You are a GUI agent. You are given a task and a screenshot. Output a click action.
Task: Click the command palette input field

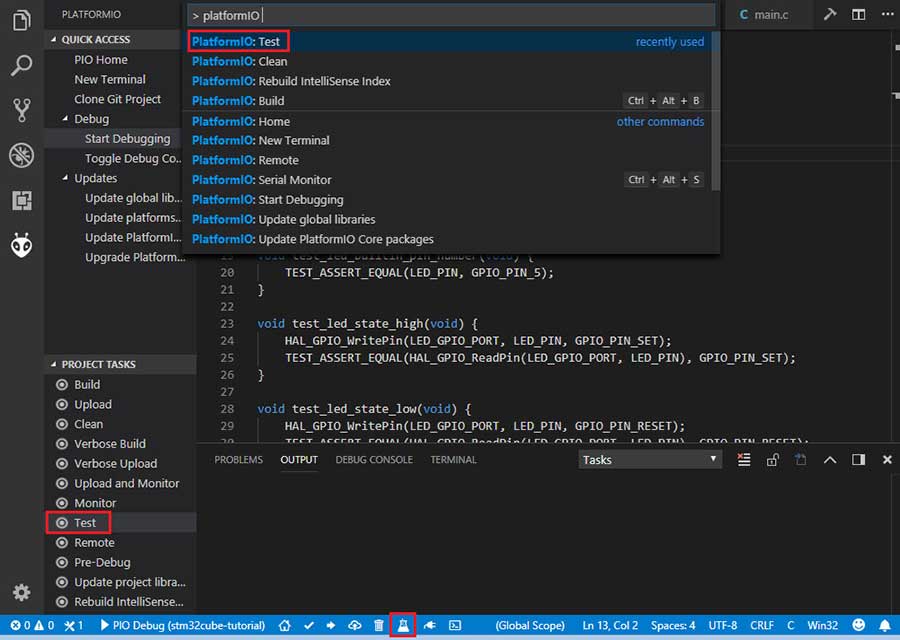(450, 15)
